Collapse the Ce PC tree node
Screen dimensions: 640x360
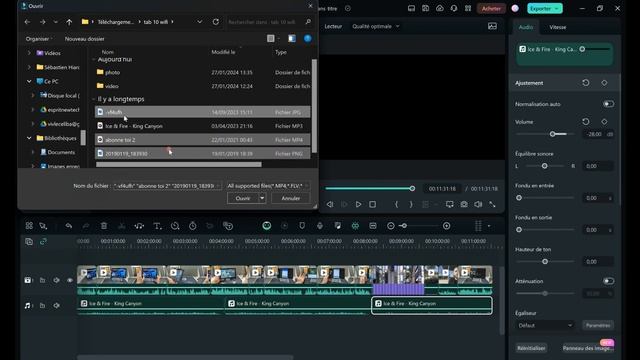click(x=29, y=81)
